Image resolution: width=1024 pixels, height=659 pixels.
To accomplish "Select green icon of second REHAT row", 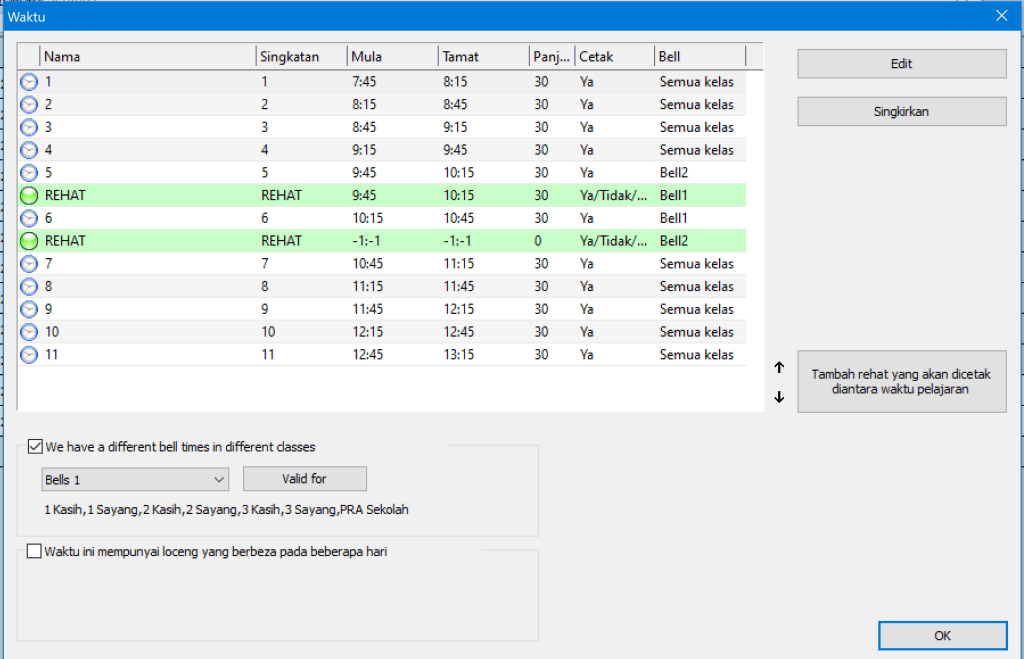I will click(29, 241).
